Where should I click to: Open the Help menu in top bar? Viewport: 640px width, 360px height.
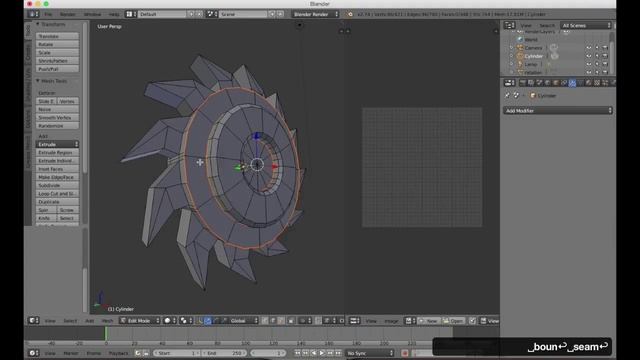pyautogui.click(x=114, y=14)
